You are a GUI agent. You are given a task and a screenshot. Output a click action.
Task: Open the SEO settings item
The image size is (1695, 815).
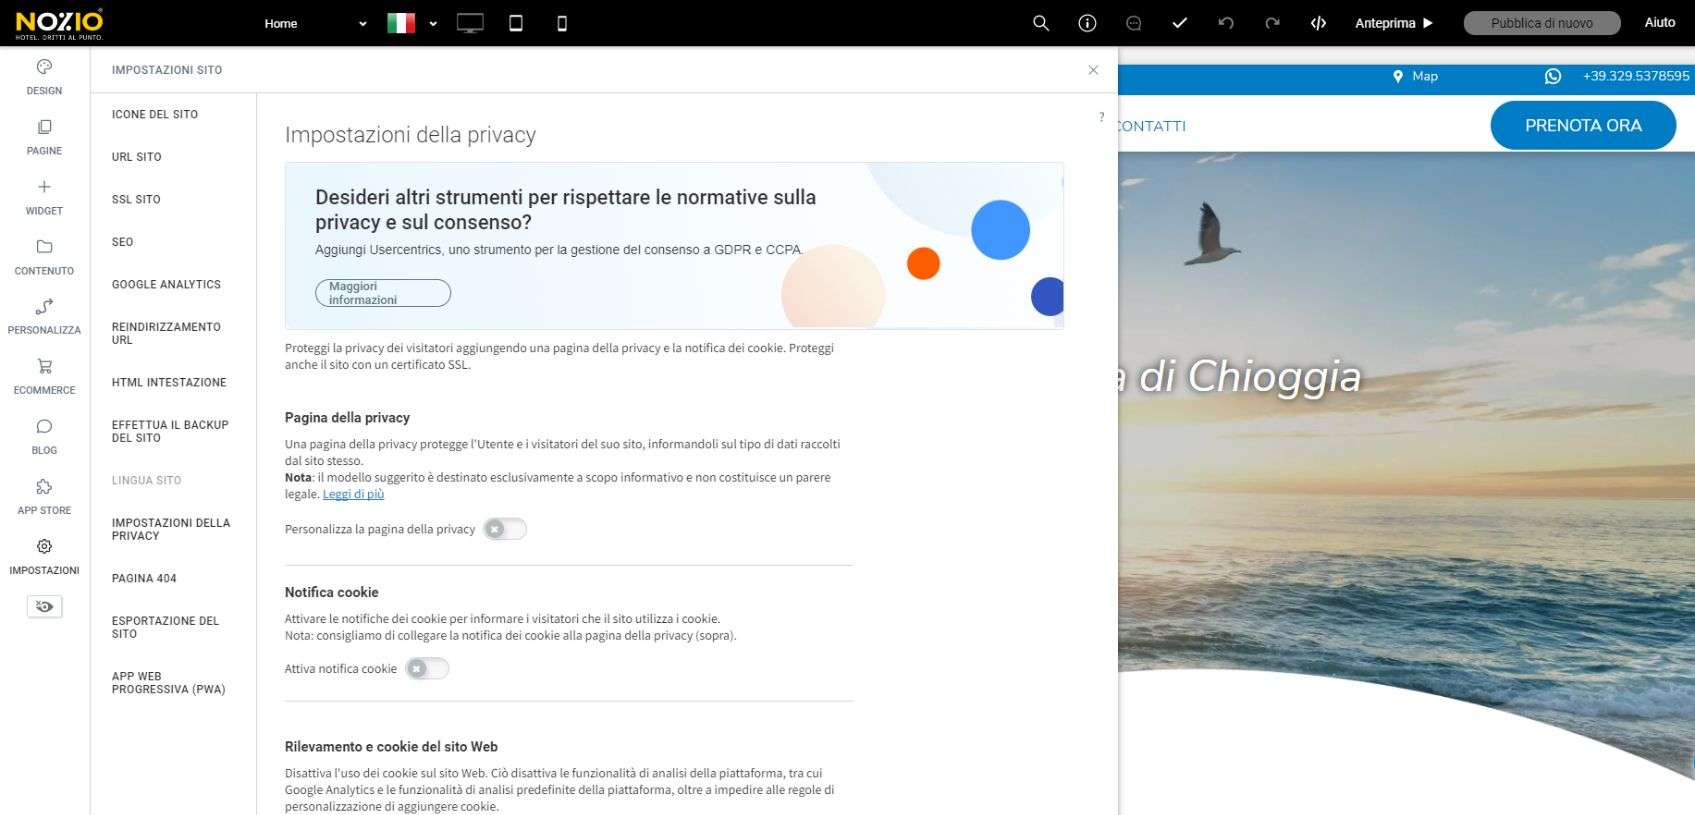(x=123, y=242)
